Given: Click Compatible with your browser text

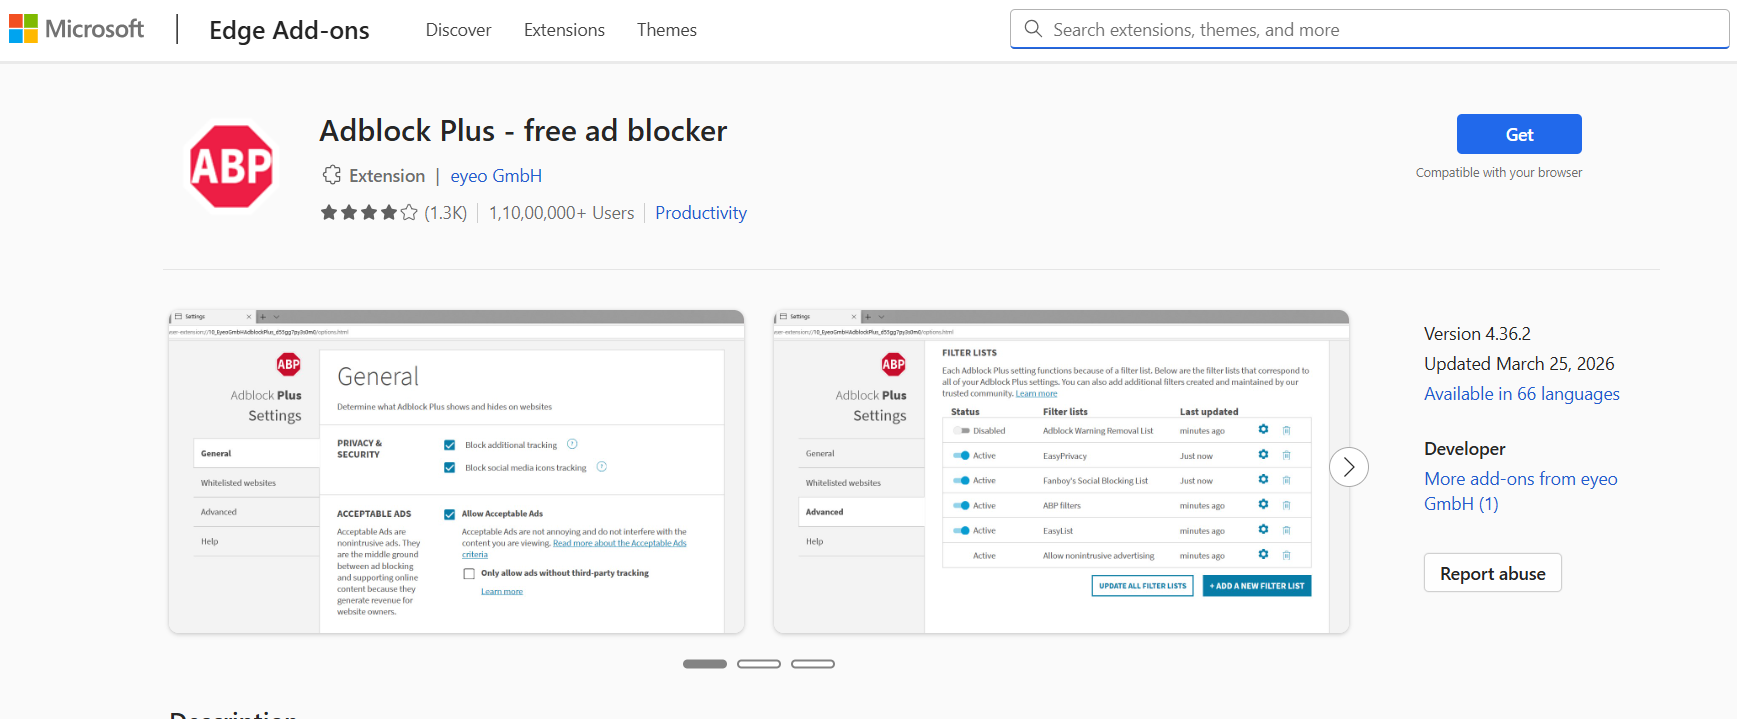Looking at the screenshot, I should coord(1499,173).
